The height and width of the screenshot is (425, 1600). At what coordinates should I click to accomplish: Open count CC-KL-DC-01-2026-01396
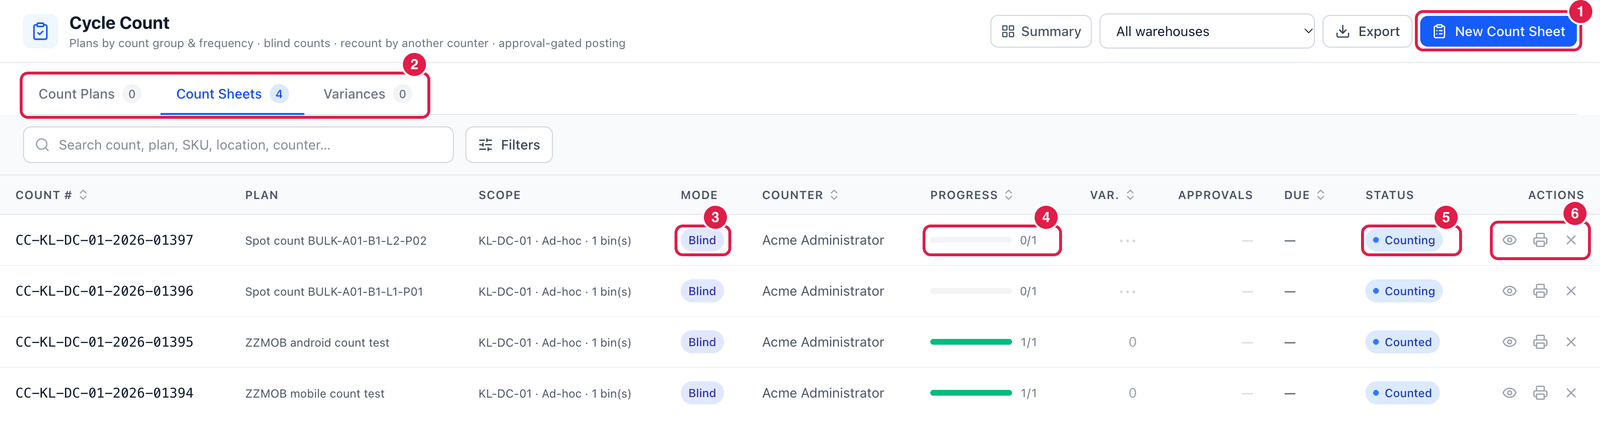pyautogui.click(x=104, y=291)
